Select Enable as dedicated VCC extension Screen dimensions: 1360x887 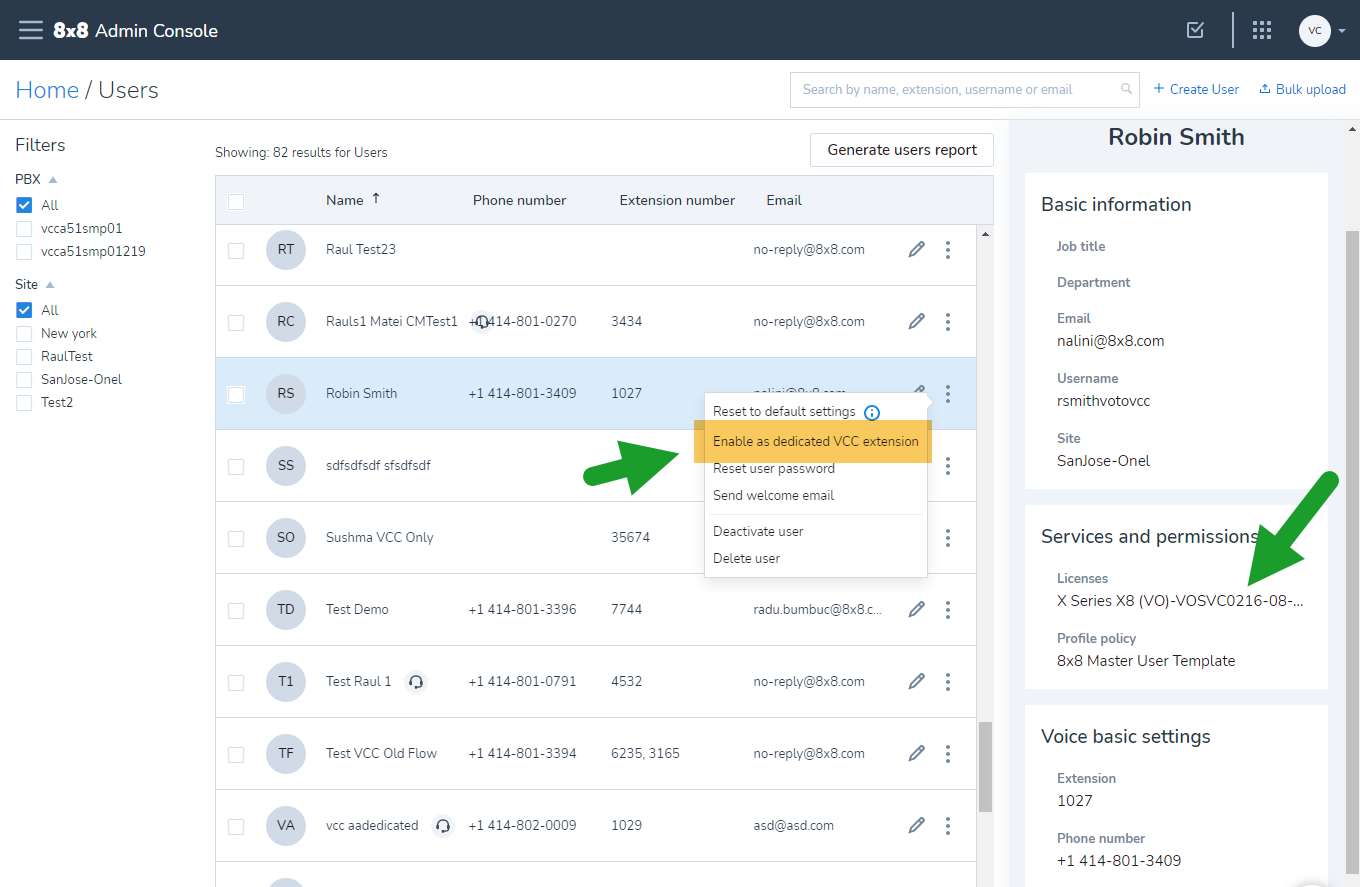815,441
